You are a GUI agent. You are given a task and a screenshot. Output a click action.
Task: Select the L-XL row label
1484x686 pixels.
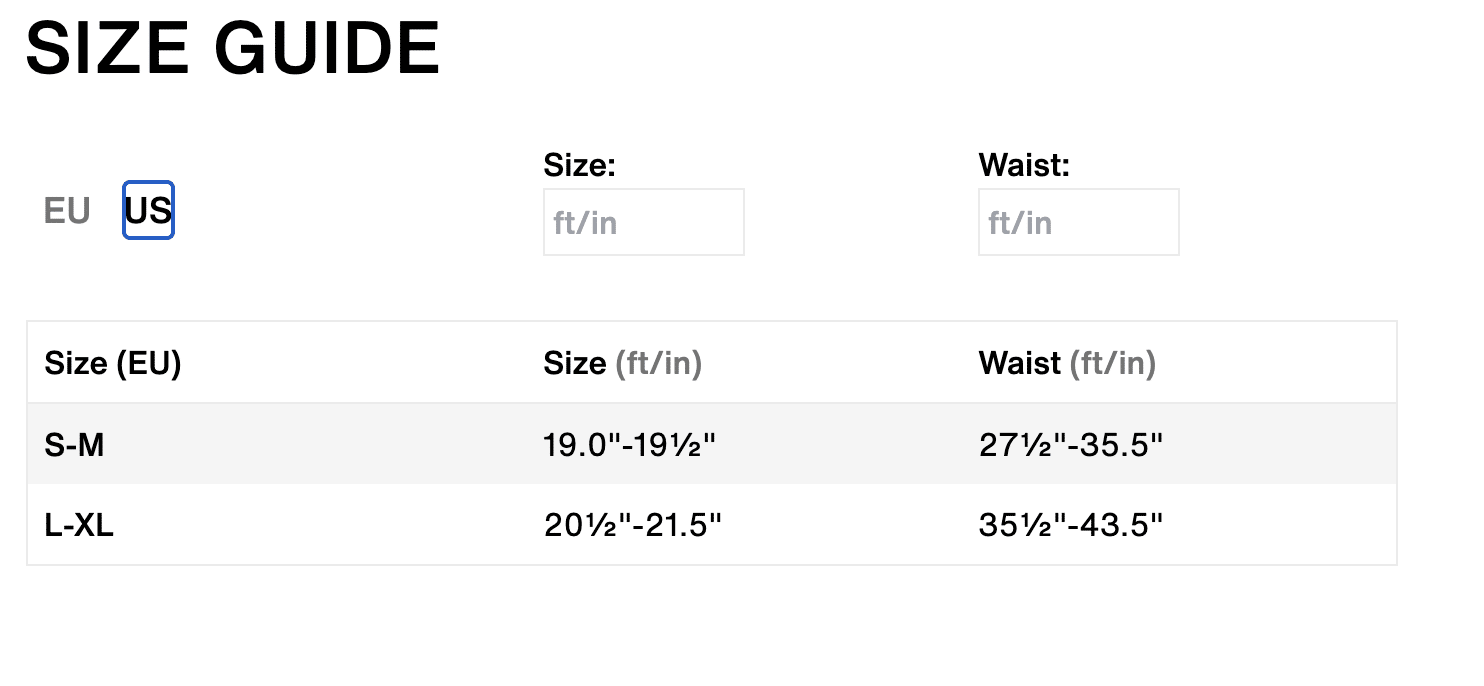pyautogui.click(x=79, y=524)
